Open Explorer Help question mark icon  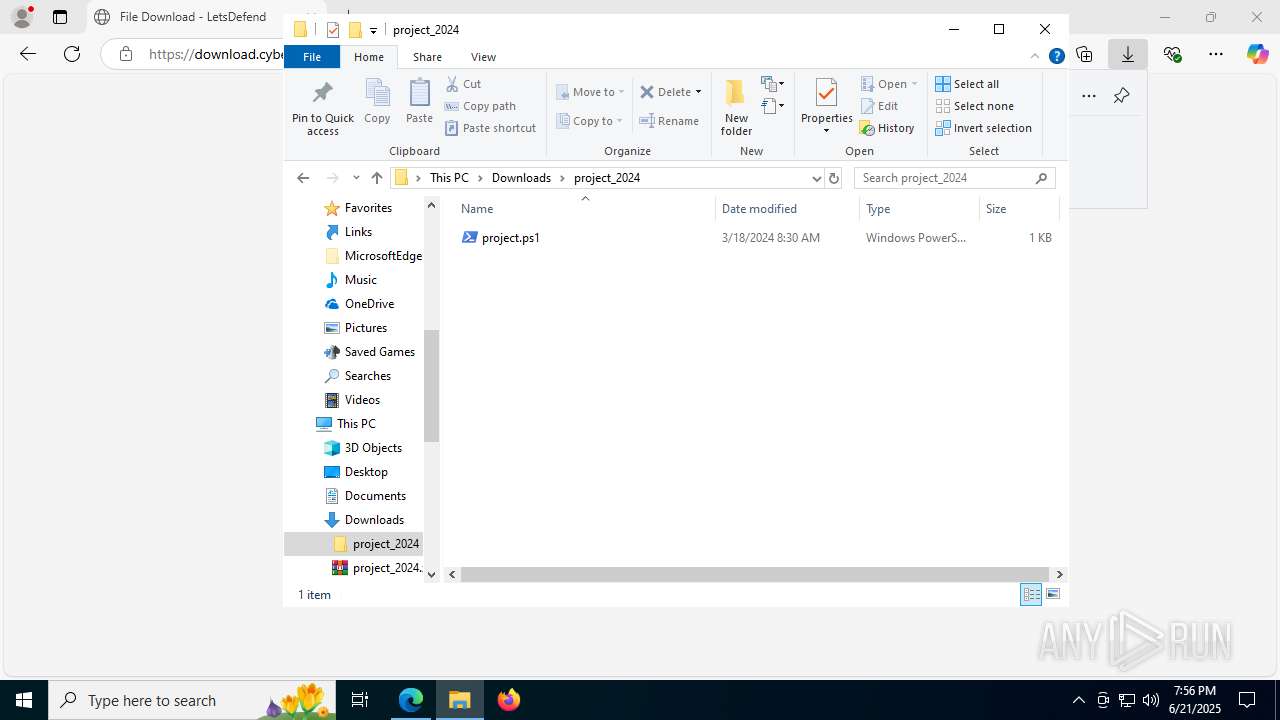tap(1056, 56)
